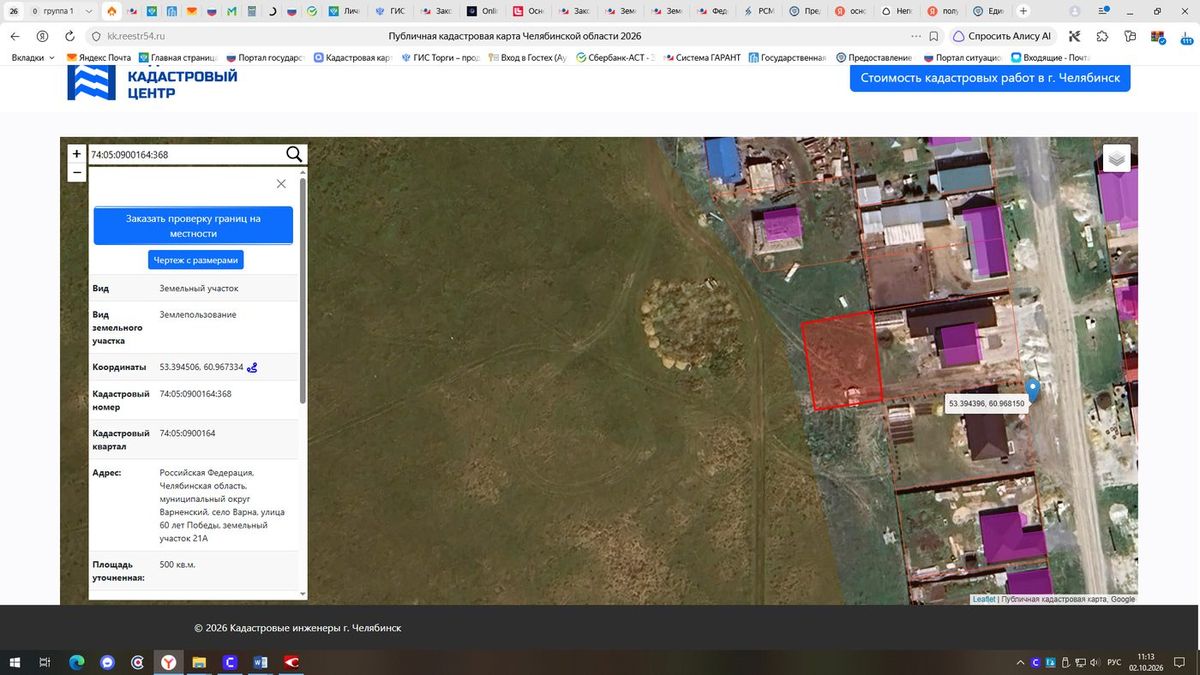Click the blue location pin marker
This screenshot has height=675, width=1200.
(1033, 389)
